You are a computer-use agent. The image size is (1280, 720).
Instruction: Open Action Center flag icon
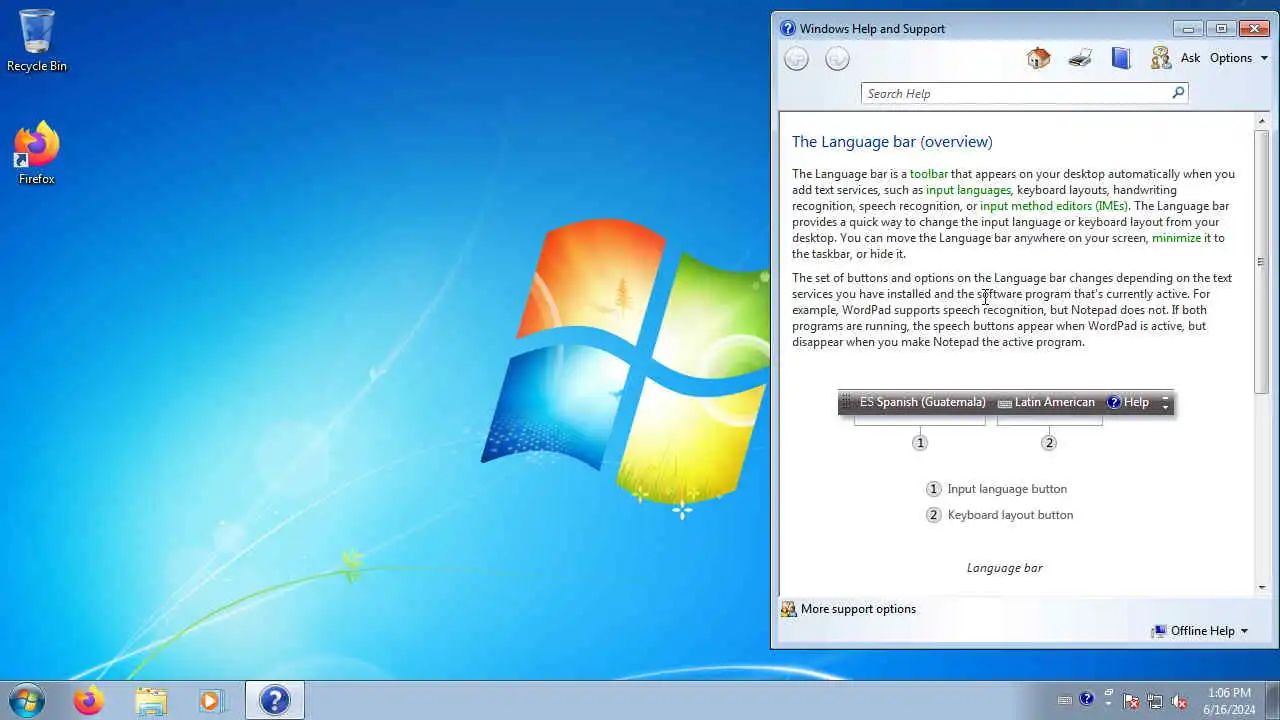pos(1131,701)
